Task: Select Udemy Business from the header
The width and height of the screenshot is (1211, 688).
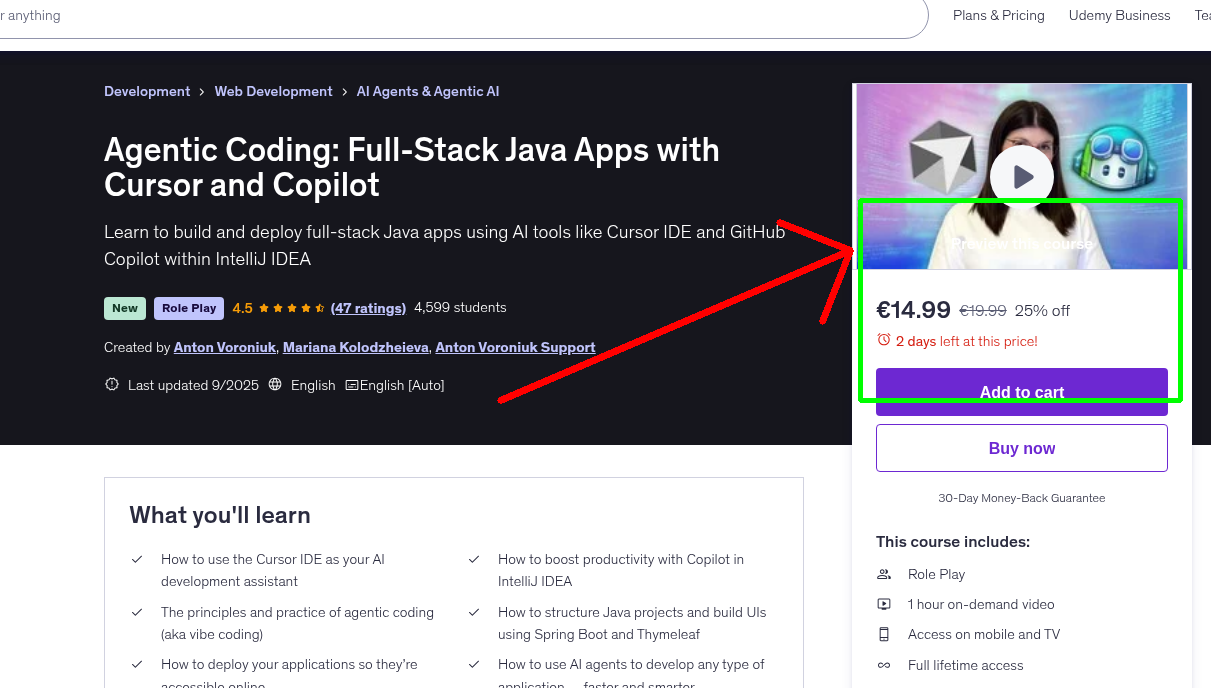Action: (1119, 15)
